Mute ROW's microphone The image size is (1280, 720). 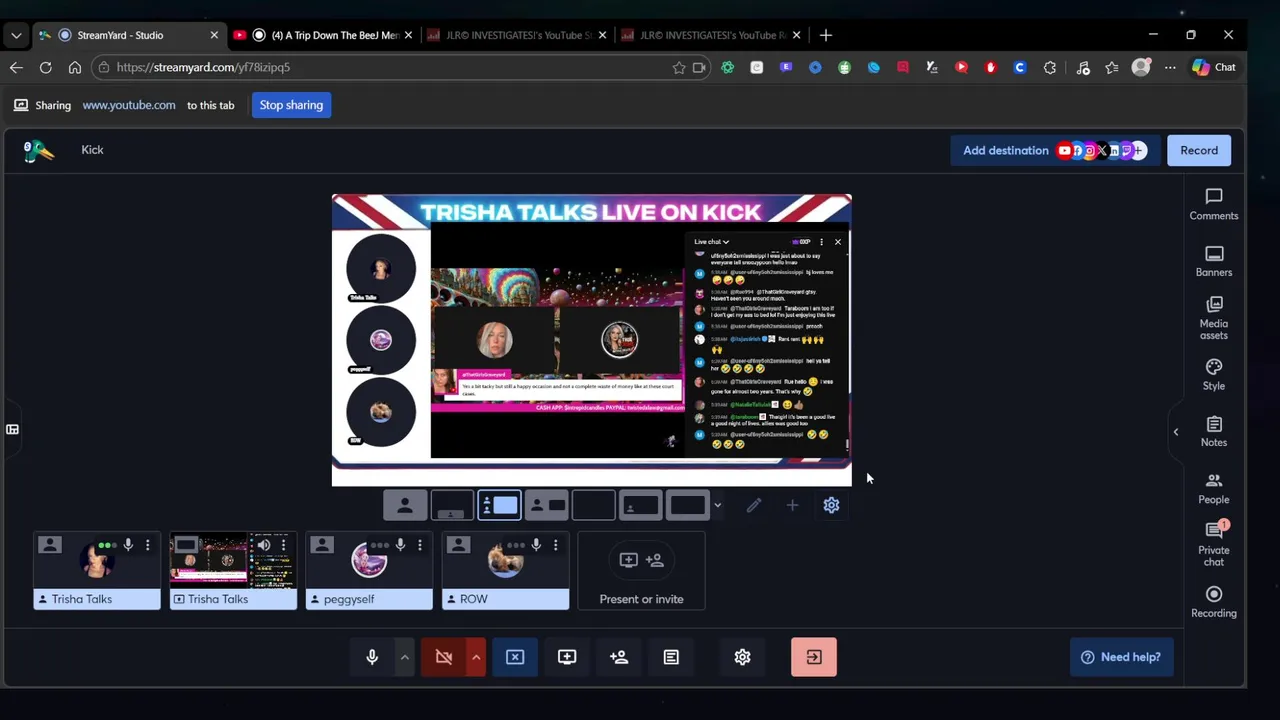536,545
